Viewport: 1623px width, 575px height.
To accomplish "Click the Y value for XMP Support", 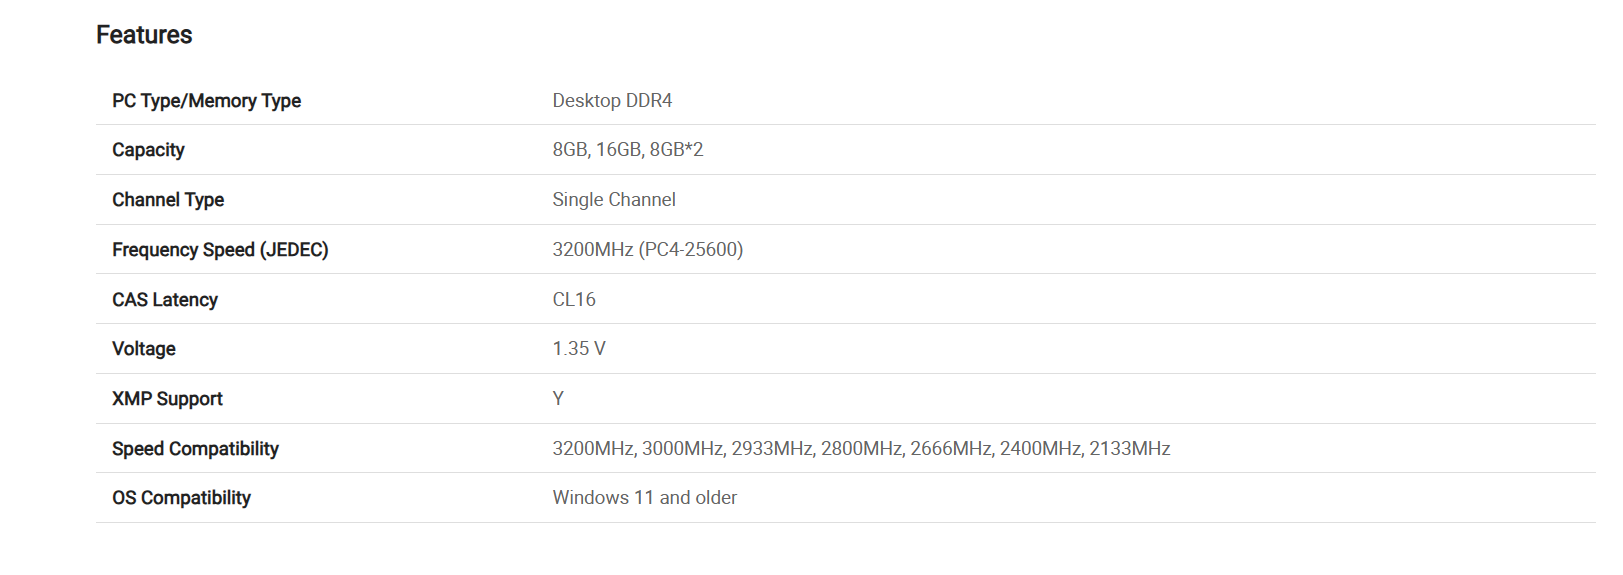I will [x=558, y=399].
